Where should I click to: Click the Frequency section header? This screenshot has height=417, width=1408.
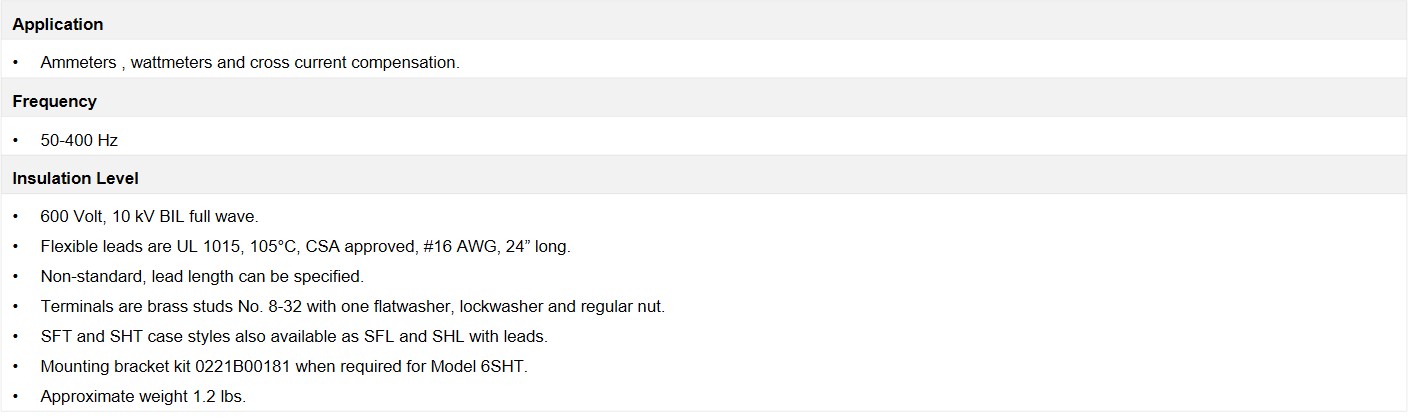point(55,101)
